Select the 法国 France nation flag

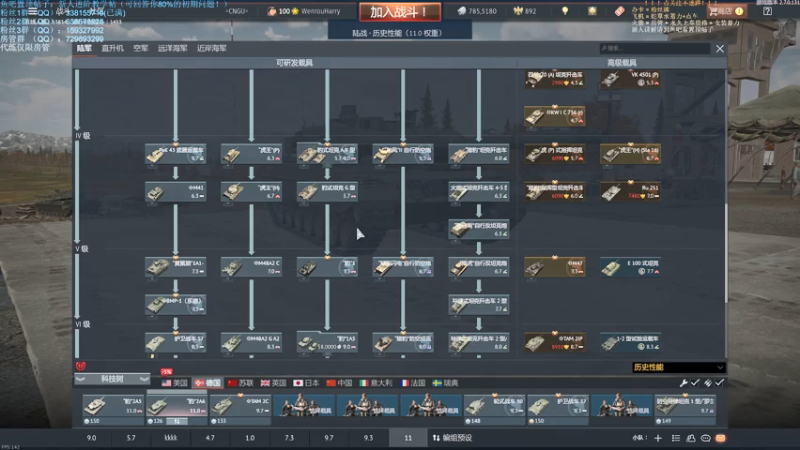click(x=412, y=383)
